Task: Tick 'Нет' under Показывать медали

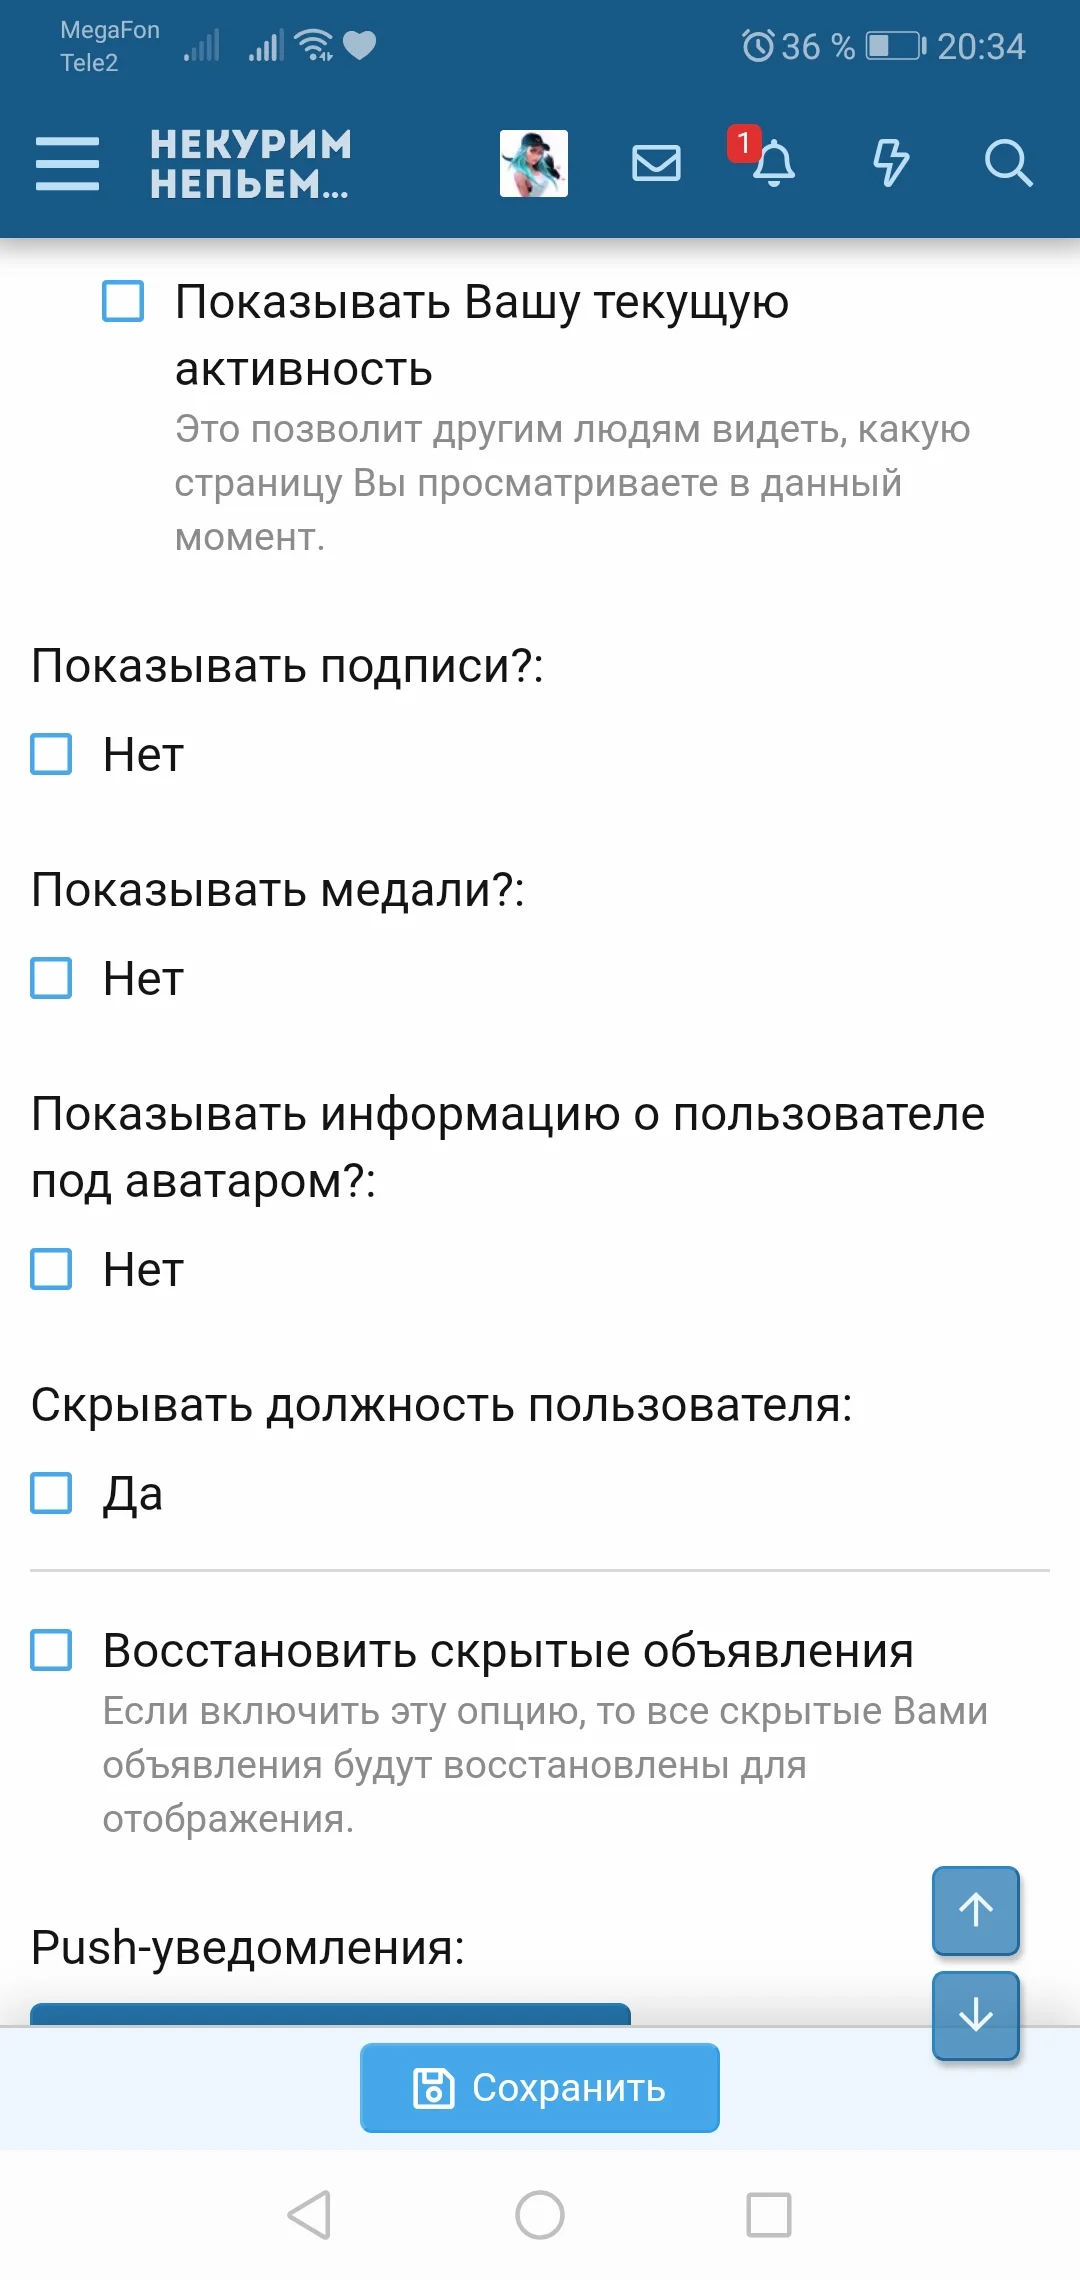Action: point(51,978)
